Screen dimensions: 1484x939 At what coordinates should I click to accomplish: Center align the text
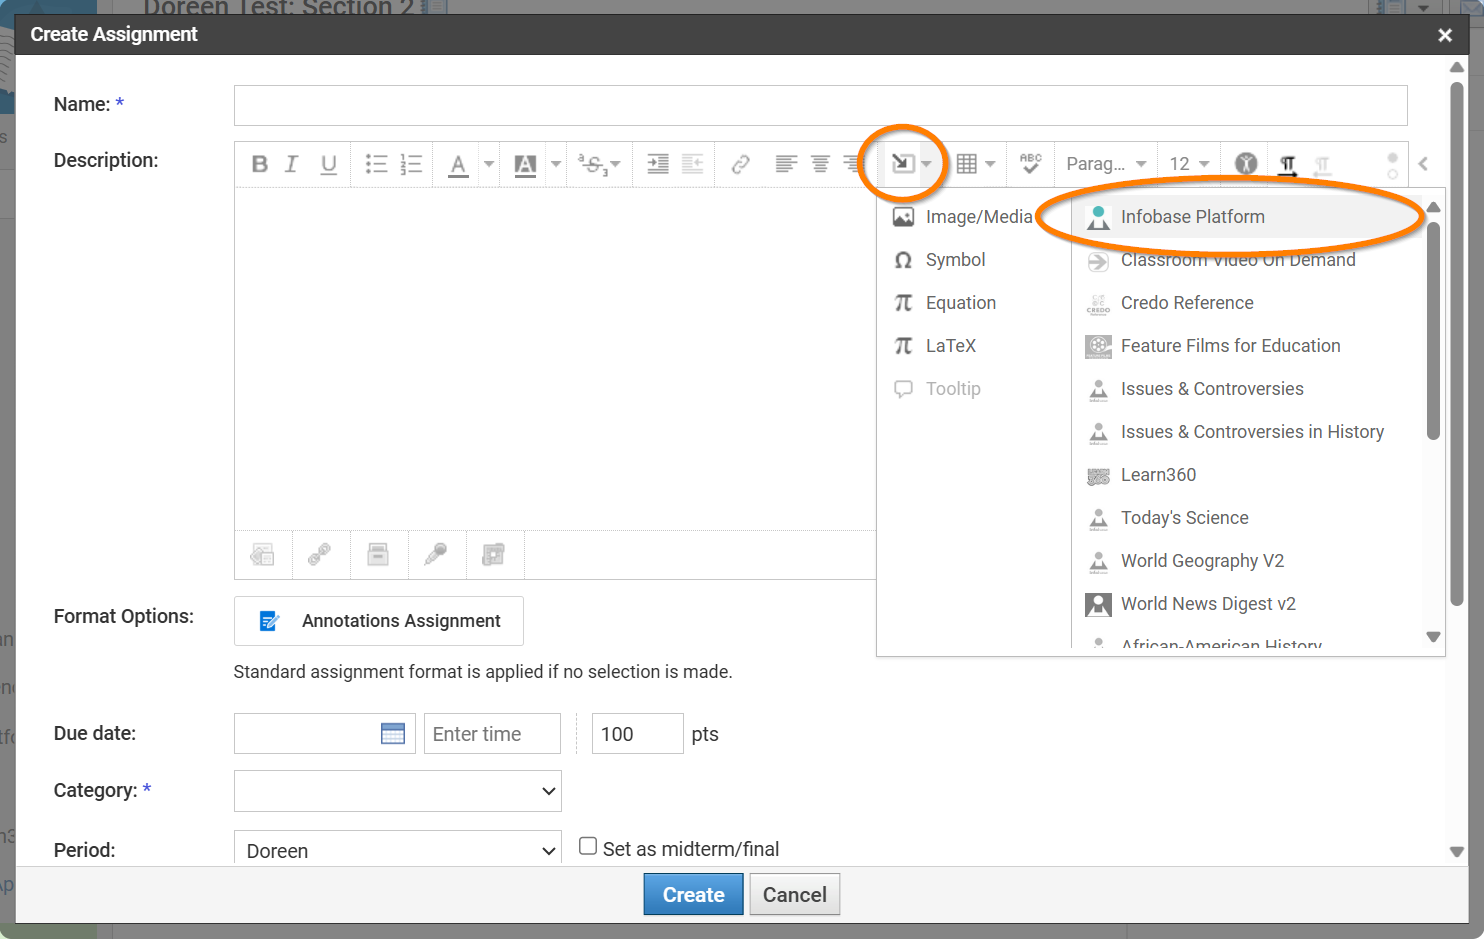coord(820,164)
